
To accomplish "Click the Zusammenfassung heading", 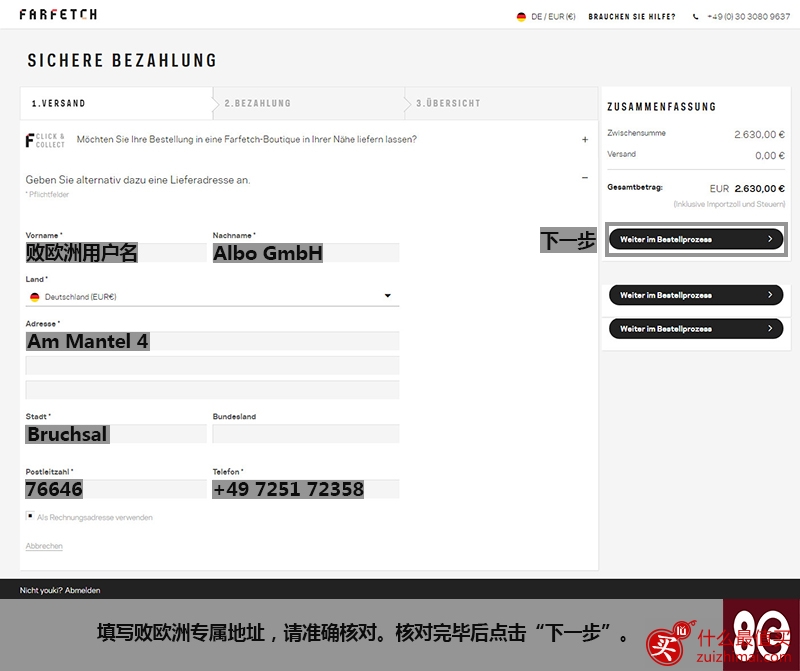I will tap(661, 107).
